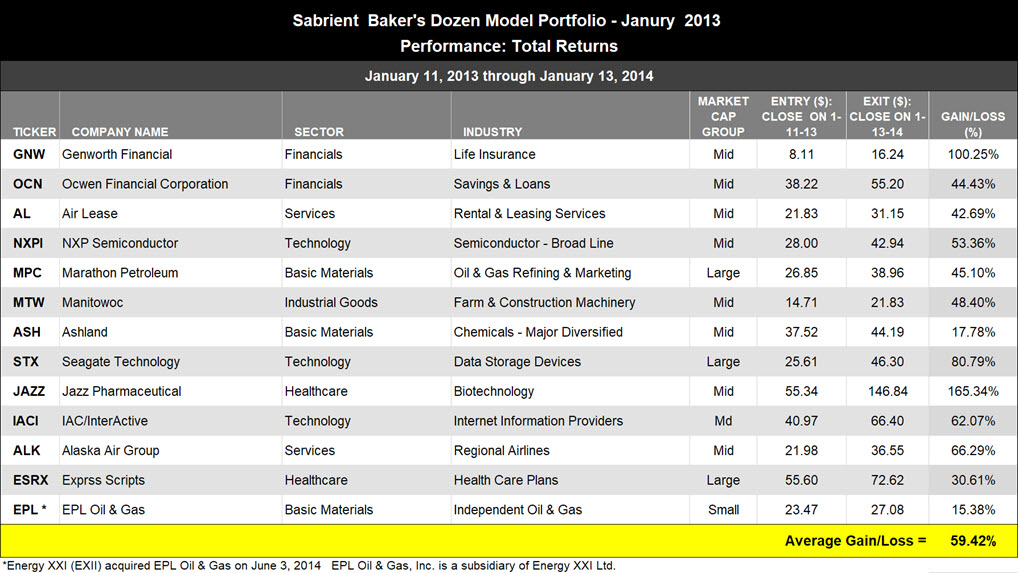The height and width of the screenshot is (573, 1019).
Task: Click the 80.79% gain value
Action: pos(973,362)
